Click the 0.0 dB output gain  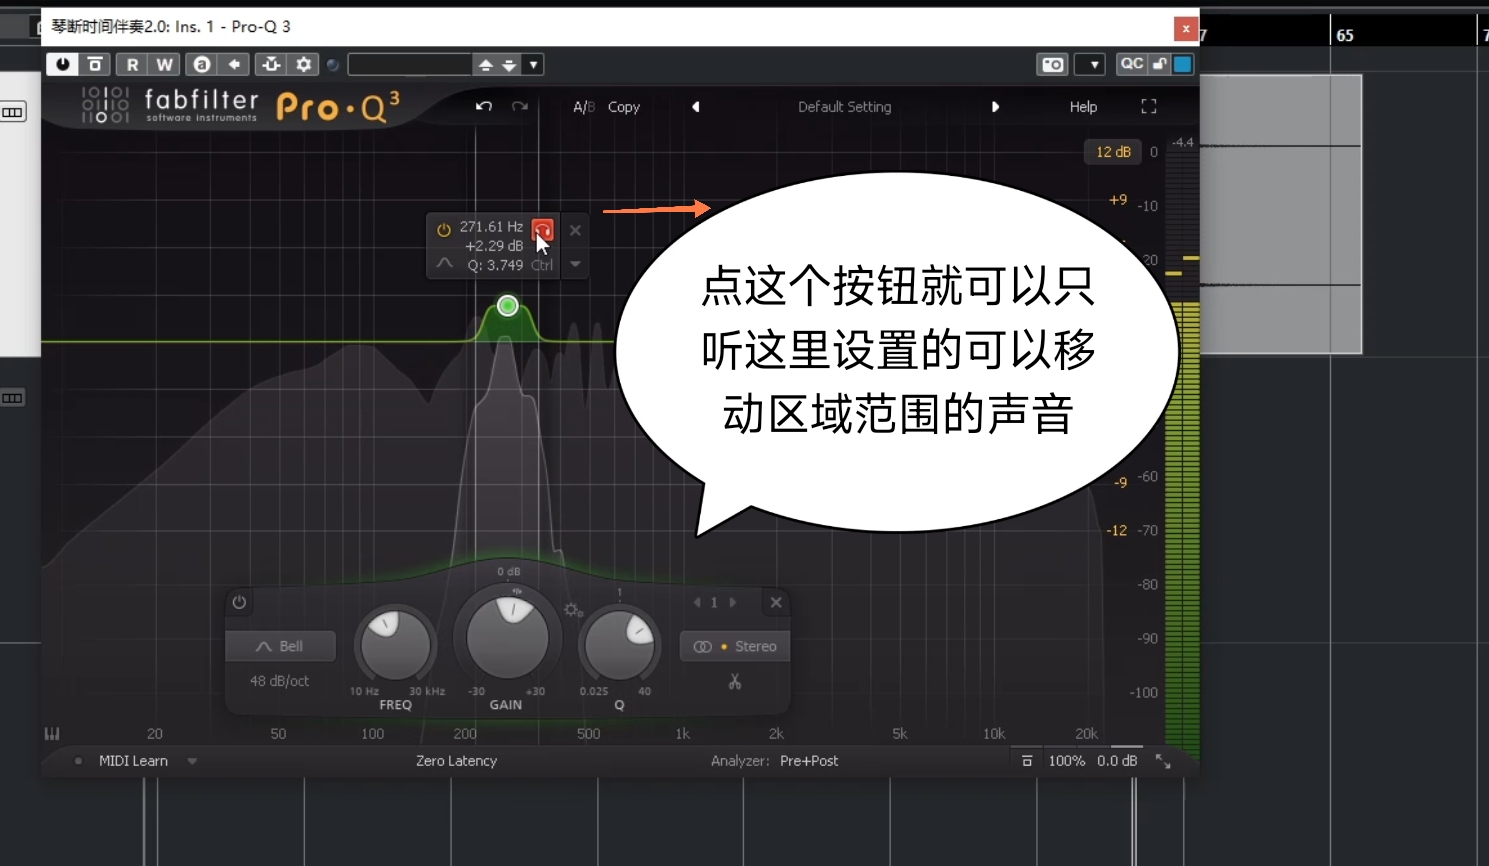tap(1117, 761)
